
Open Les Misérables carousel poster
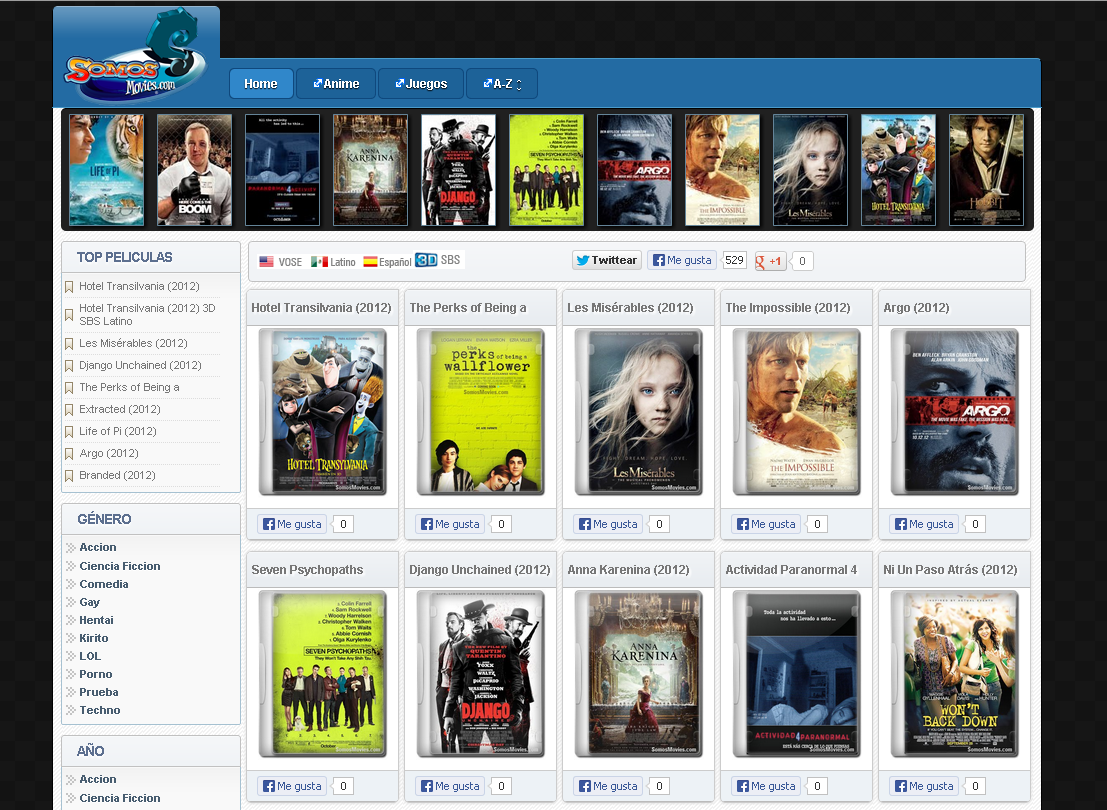click(810, 169)
